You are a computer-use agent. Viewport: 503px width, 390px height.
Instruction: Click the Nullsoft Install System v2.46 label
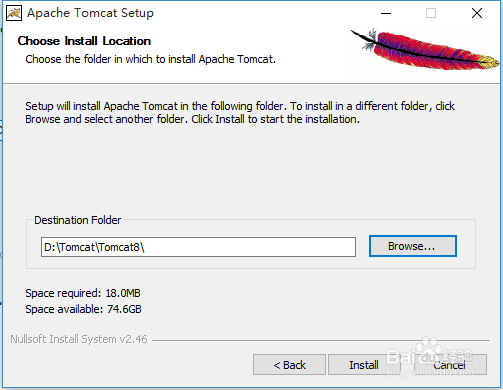click(x=79, y=339)
